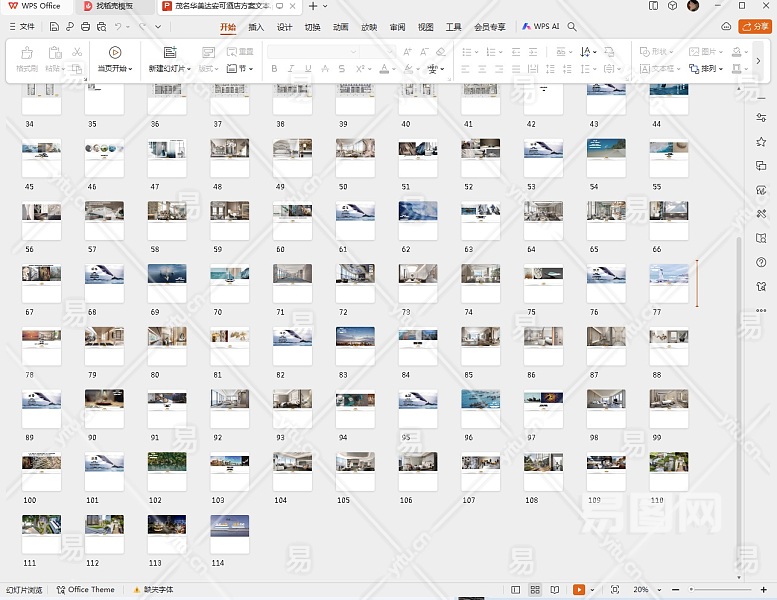Click the orange 分享 share button
This screenshot has width=777, height=600.
755,26
